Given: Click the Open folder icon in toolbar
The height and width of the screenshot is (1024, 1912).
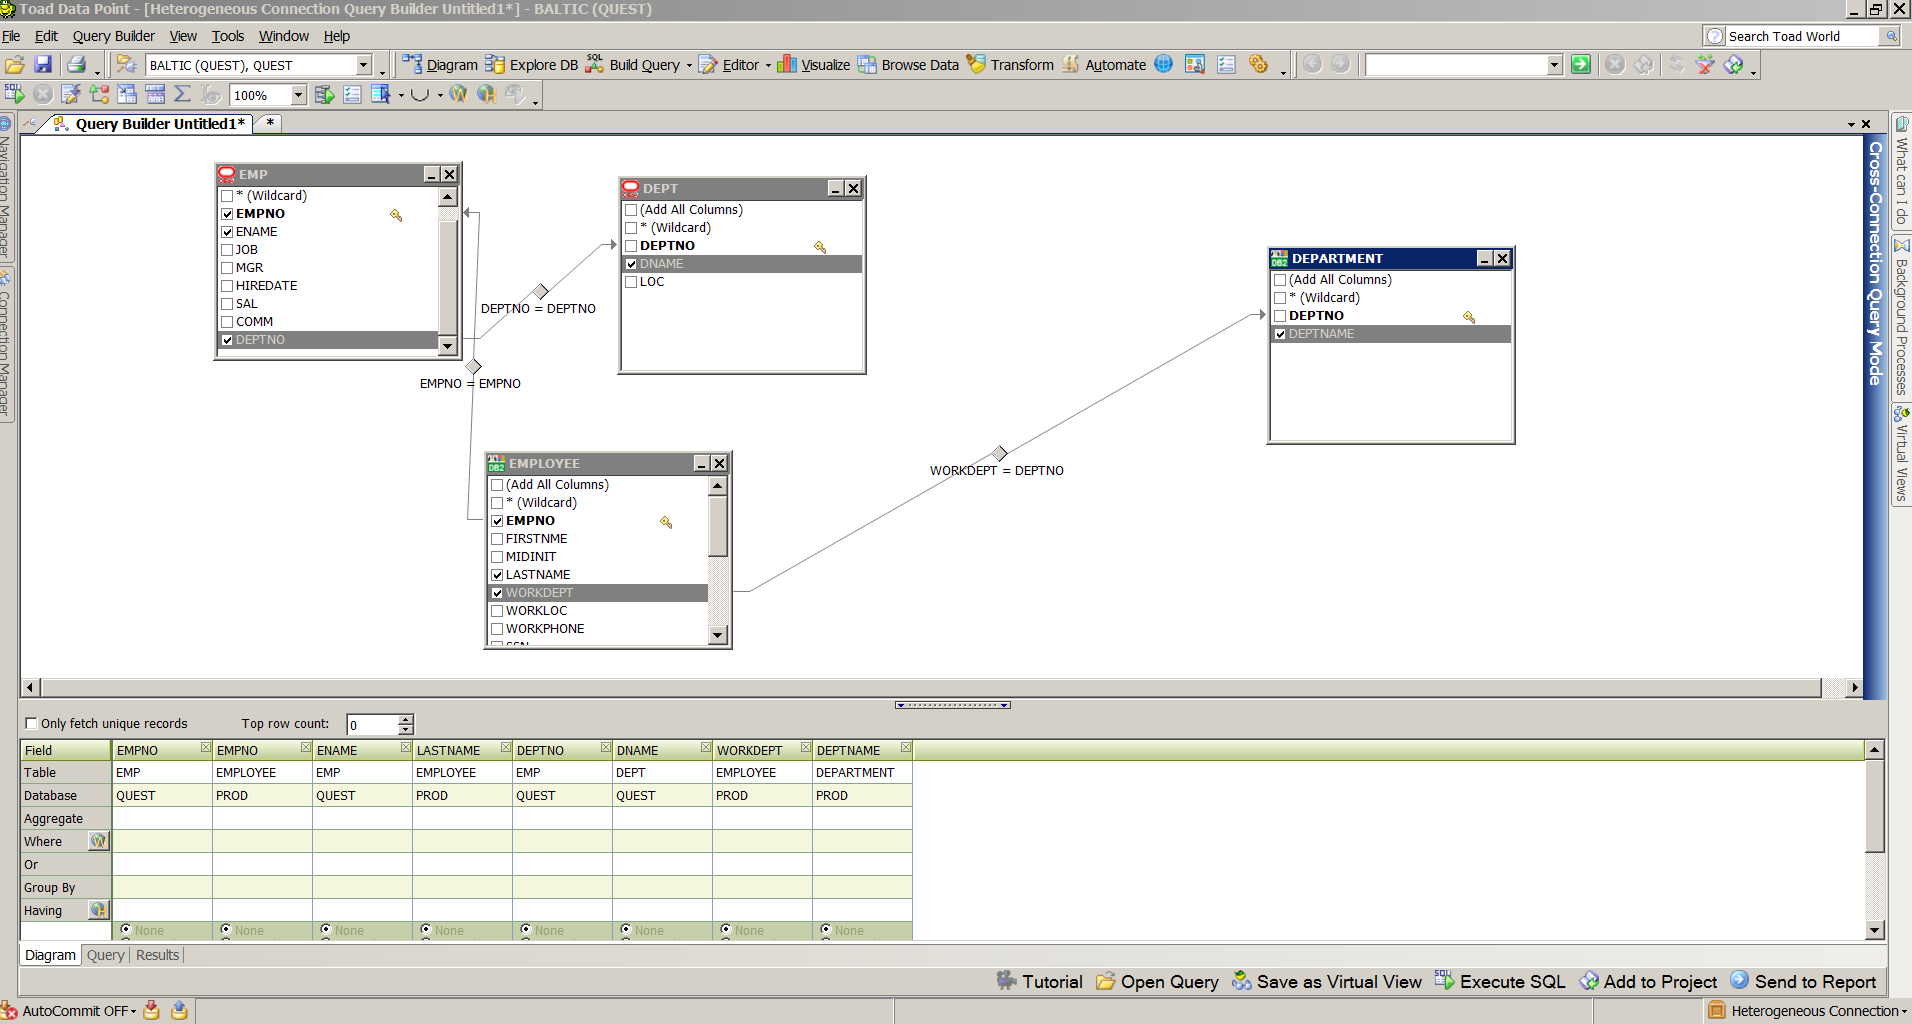Looking at the screenshot, I should tap(15, 65).
